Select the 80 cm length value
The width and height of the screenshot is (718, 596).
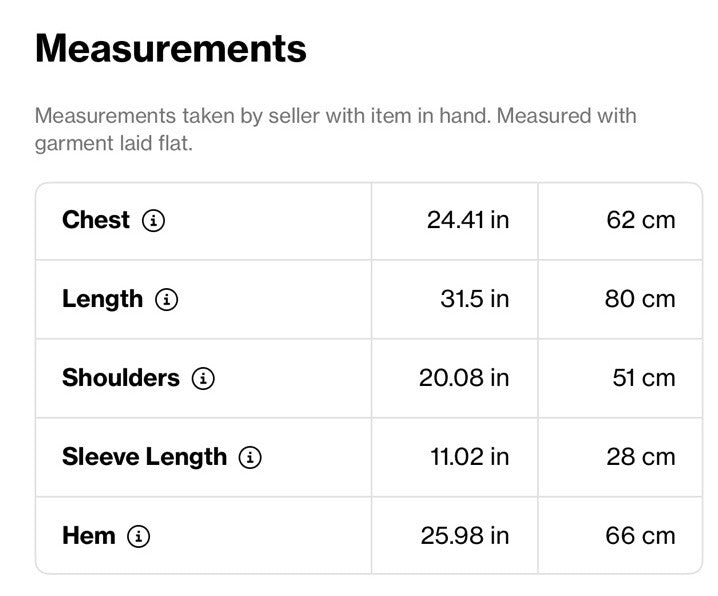640,299
